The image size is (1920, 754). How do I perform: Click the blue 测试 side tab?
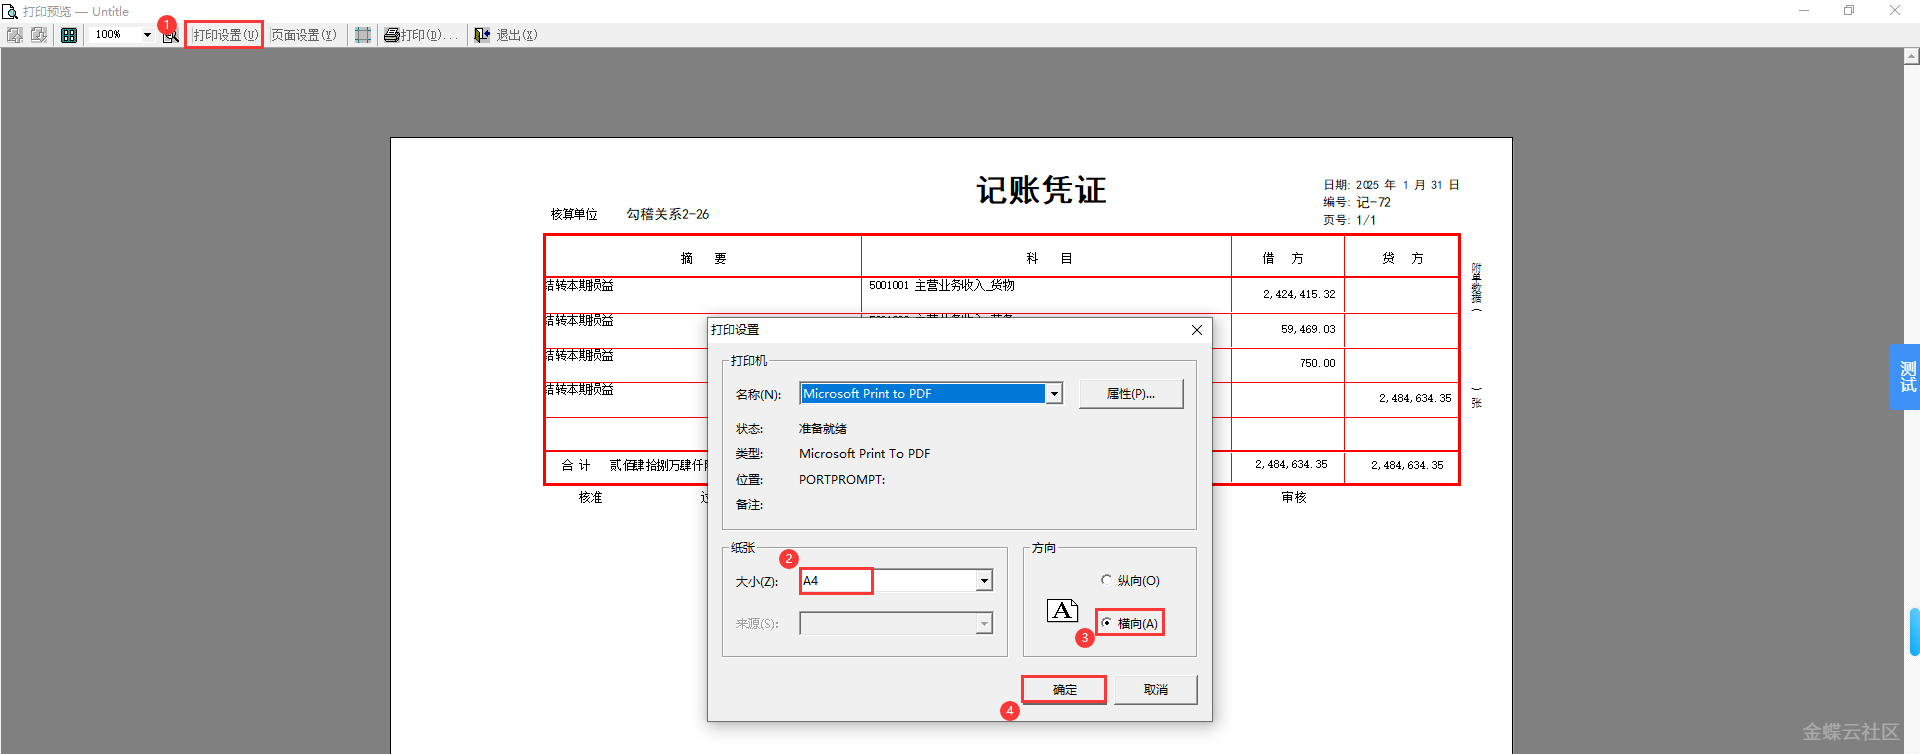[1906, 377]
